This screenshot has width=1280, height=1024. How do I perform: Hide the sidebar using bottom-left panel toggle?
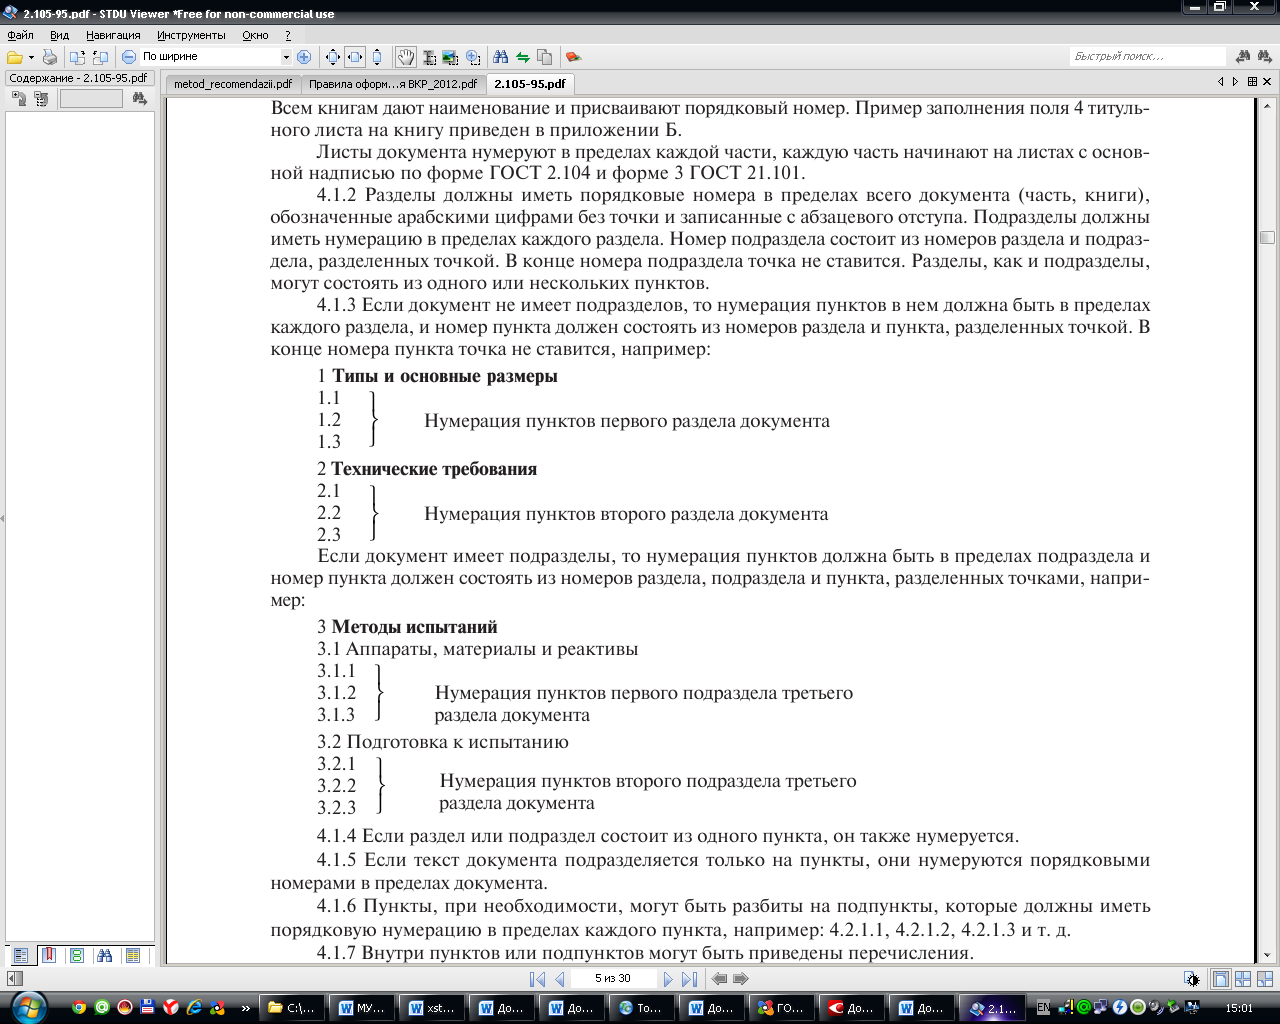coord(14,979)
